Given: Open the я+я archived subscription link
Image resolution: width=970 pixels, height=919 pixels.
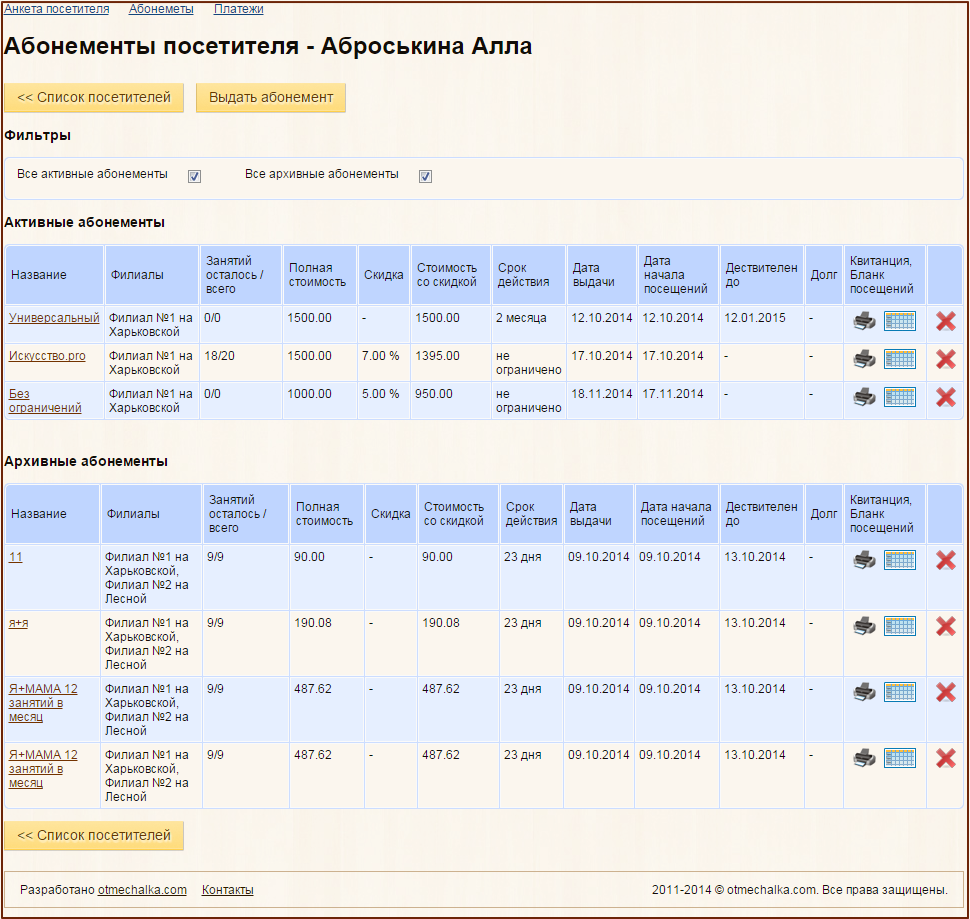Looking at the screenshot, I should (x=19, y=623).
